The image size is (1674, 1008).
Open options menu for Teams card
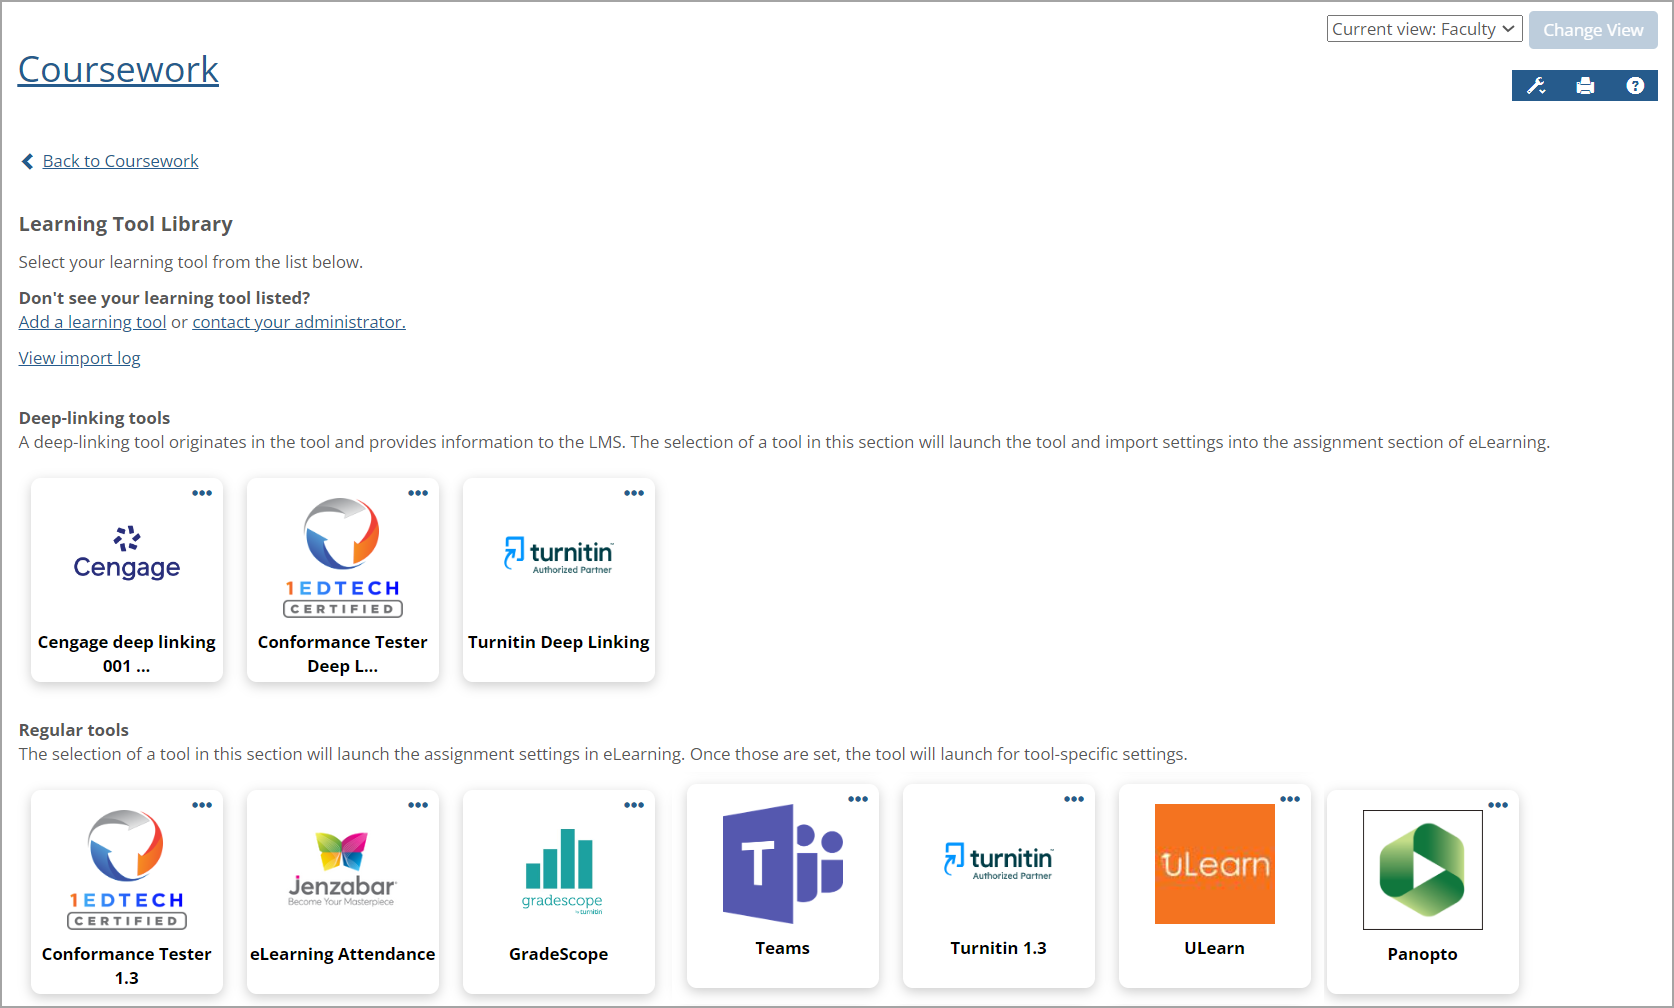coord(858,799)
